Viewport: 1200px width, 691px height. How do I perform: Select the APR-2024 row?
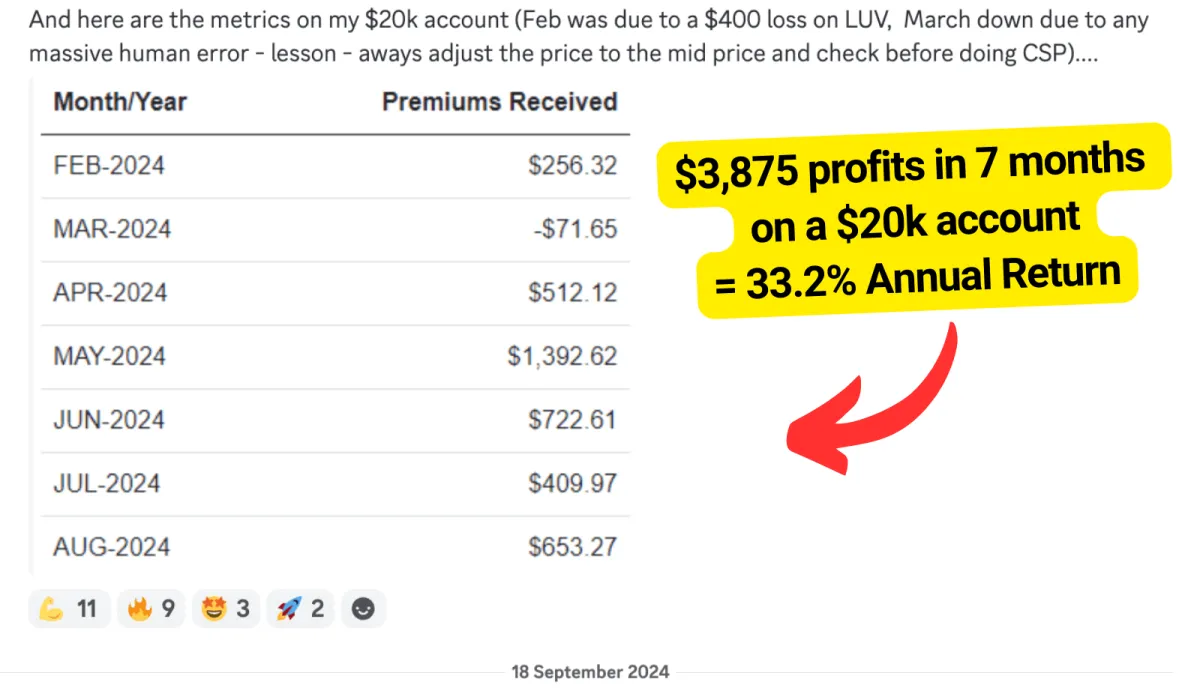click(335, 293)
